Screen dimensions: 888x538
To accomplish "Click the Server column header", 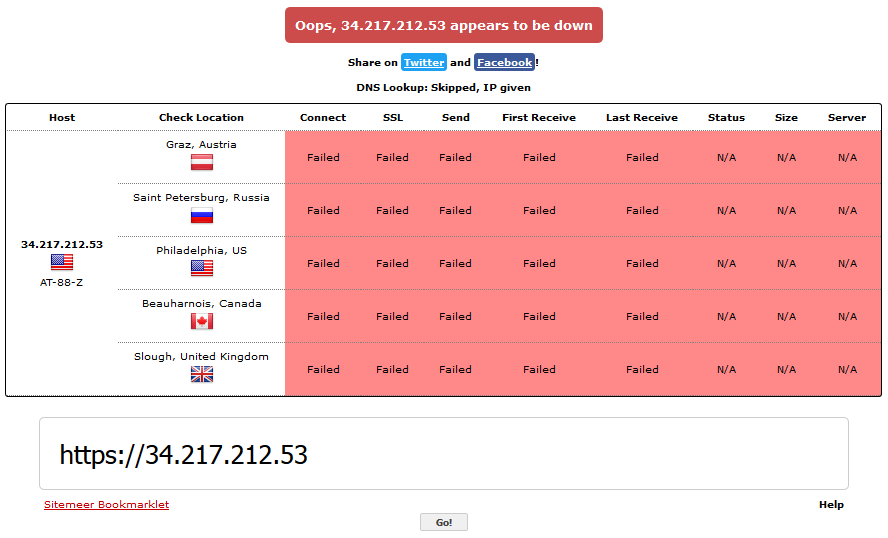I will (847, 117).
